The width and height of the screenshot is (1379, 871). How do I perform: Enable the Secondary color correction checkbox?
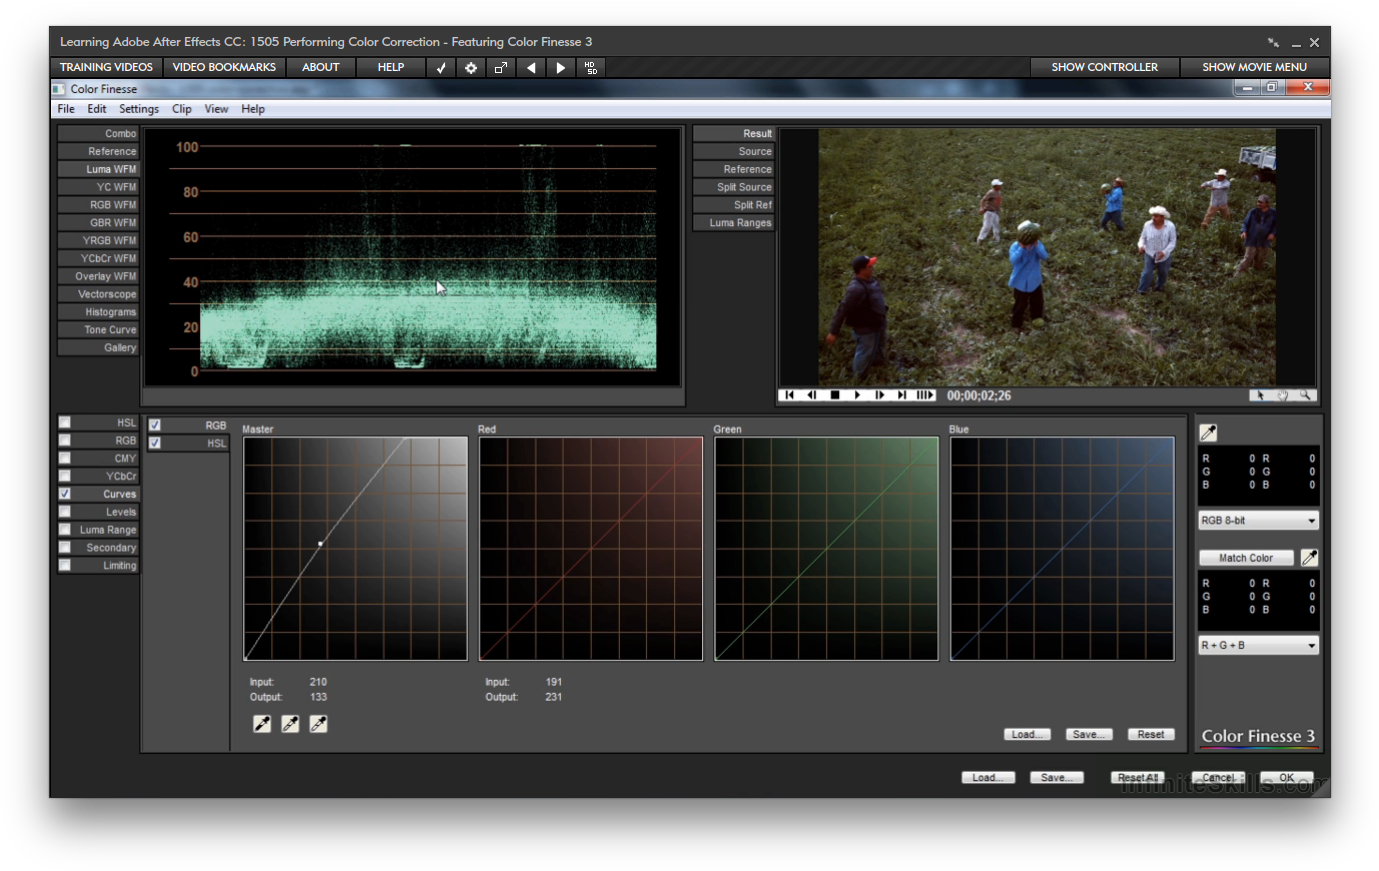[x=64, y=547]
